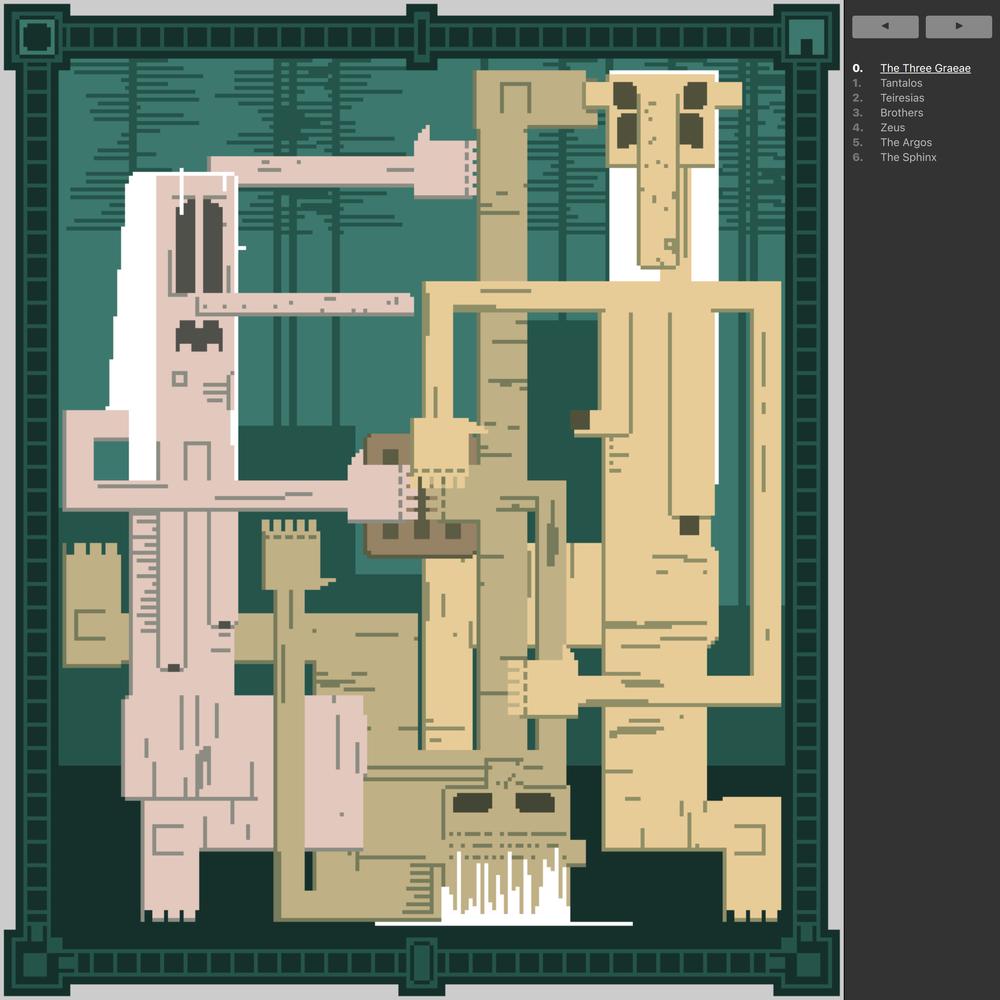The width and height of the screenshot is (1000, 1000).
Task: Open the Teiresias entry
Action: point(902,98)
